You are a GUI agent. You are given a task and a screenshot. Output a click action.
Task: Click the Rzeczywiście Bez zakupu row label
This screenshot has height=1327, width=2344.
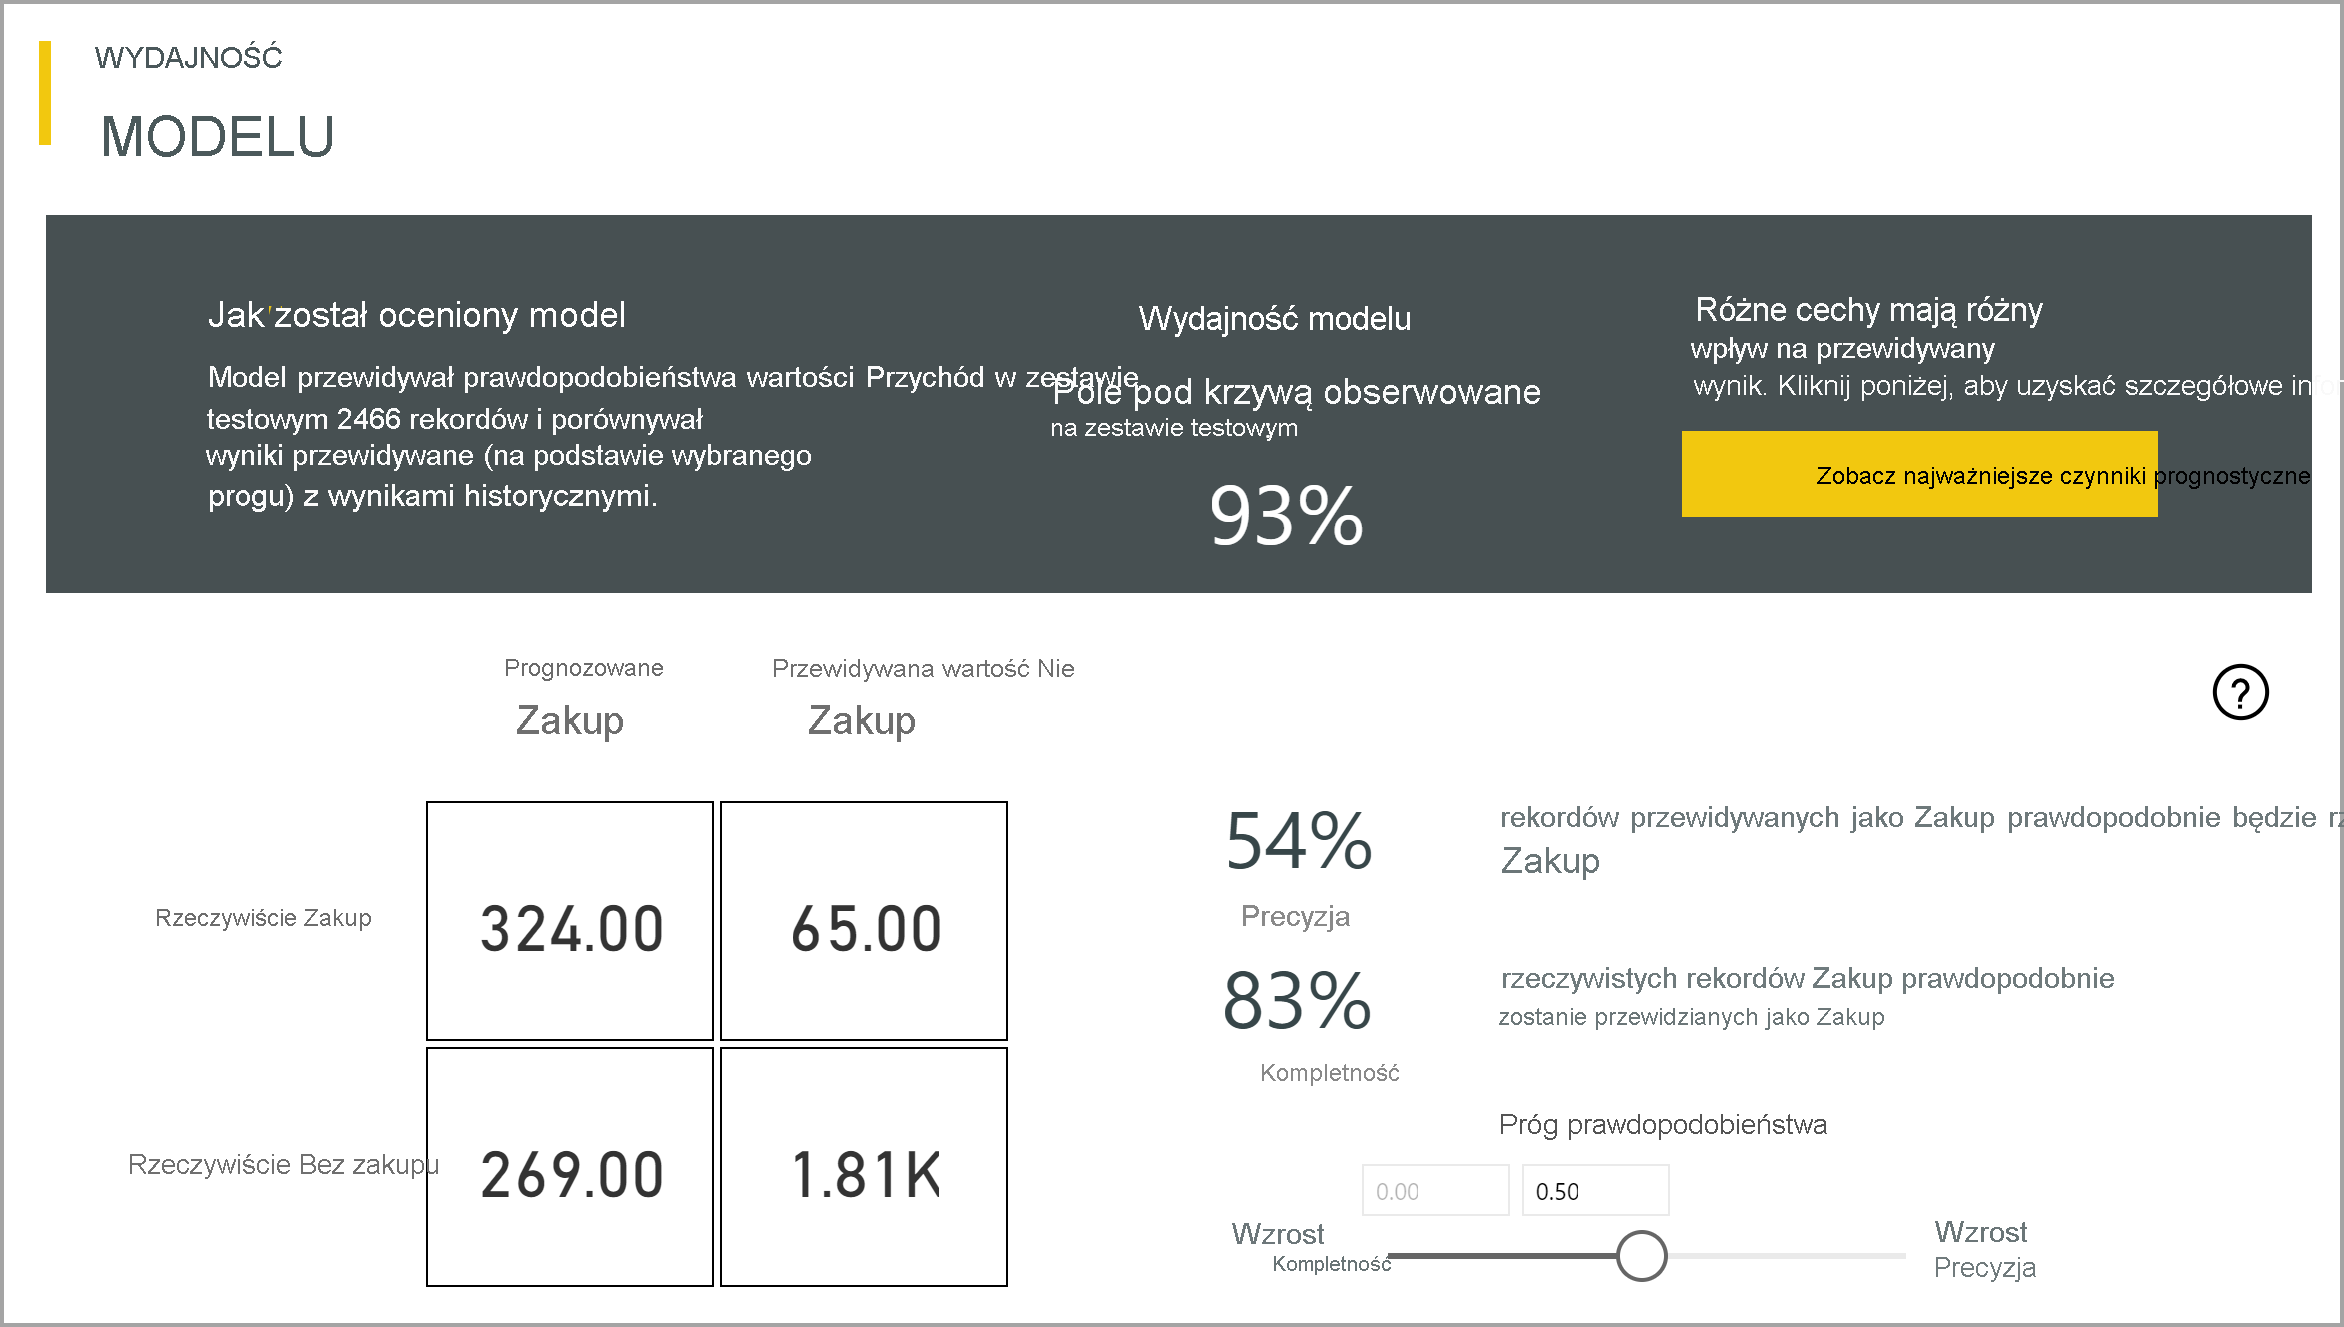coord(283,1165)
